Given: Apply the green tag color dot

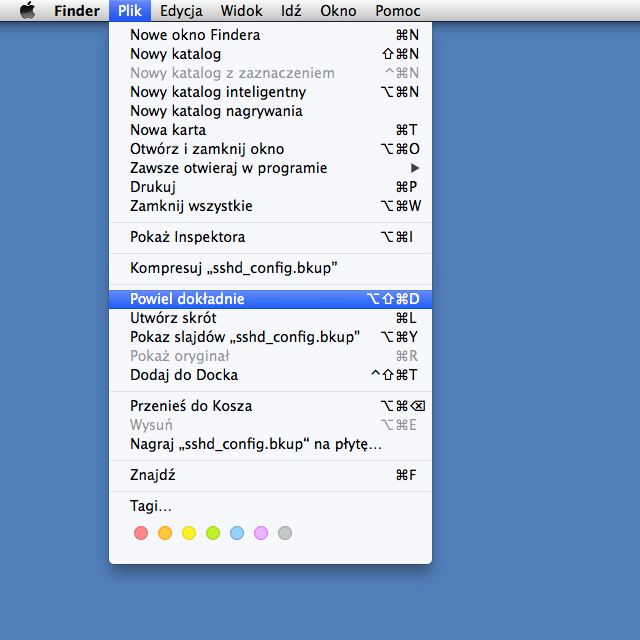Looking at the screenshot, I should (213, 533).
